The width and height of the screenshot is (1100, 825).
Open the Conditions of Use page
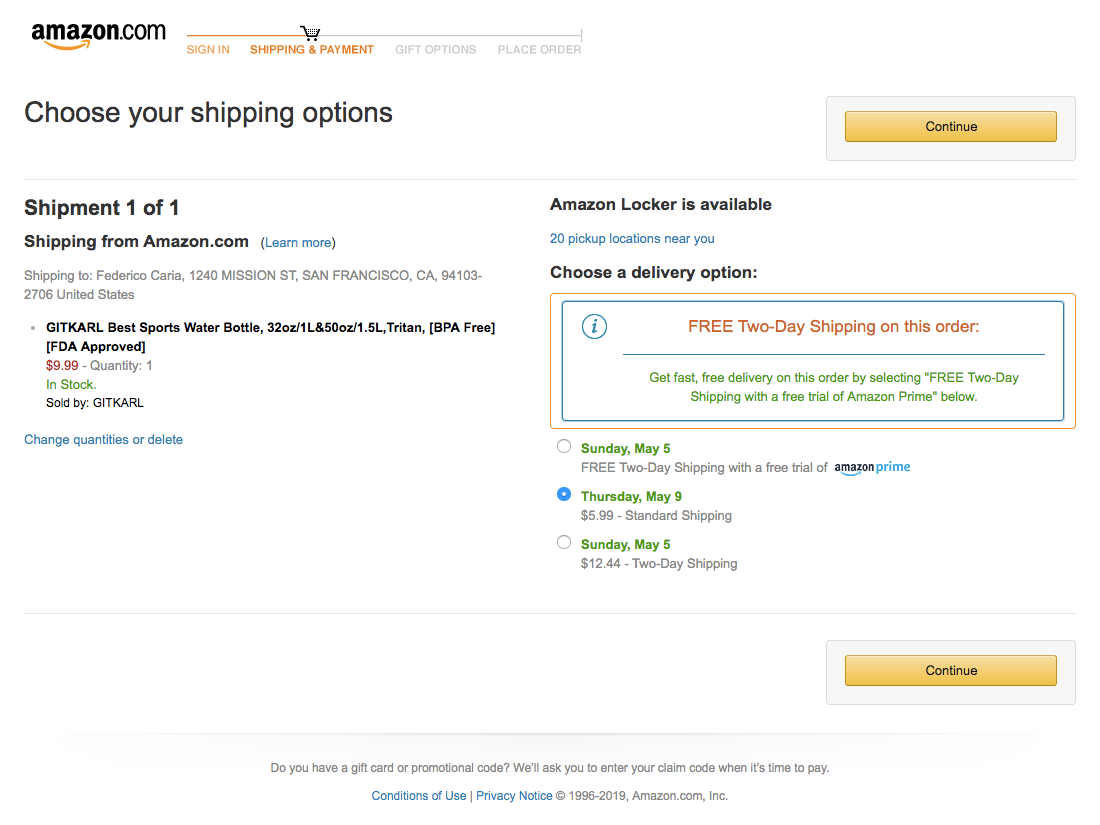point(419,795)
